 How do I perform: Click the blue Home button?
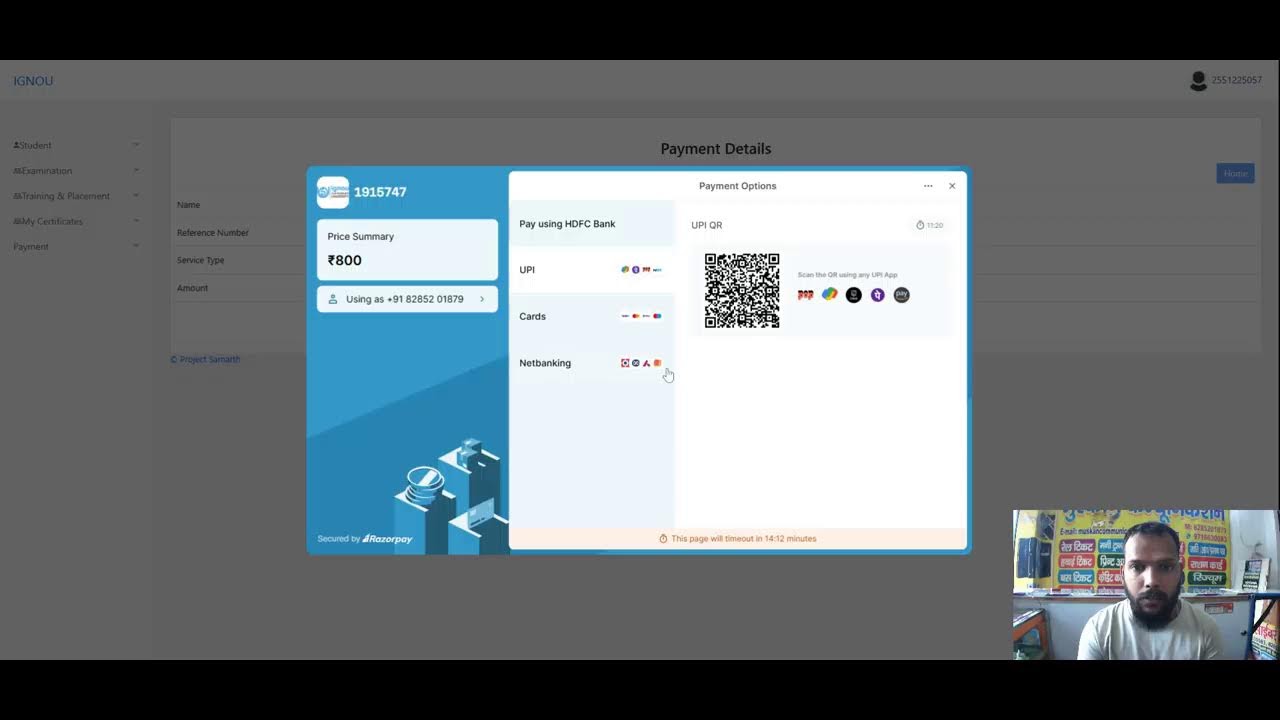click(1235, 174)
